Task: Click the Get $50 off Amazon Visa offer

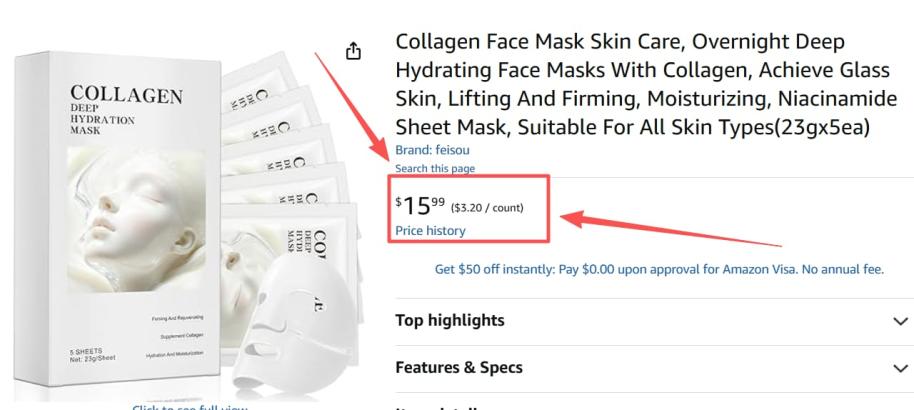Action: [x=659, y=269]
